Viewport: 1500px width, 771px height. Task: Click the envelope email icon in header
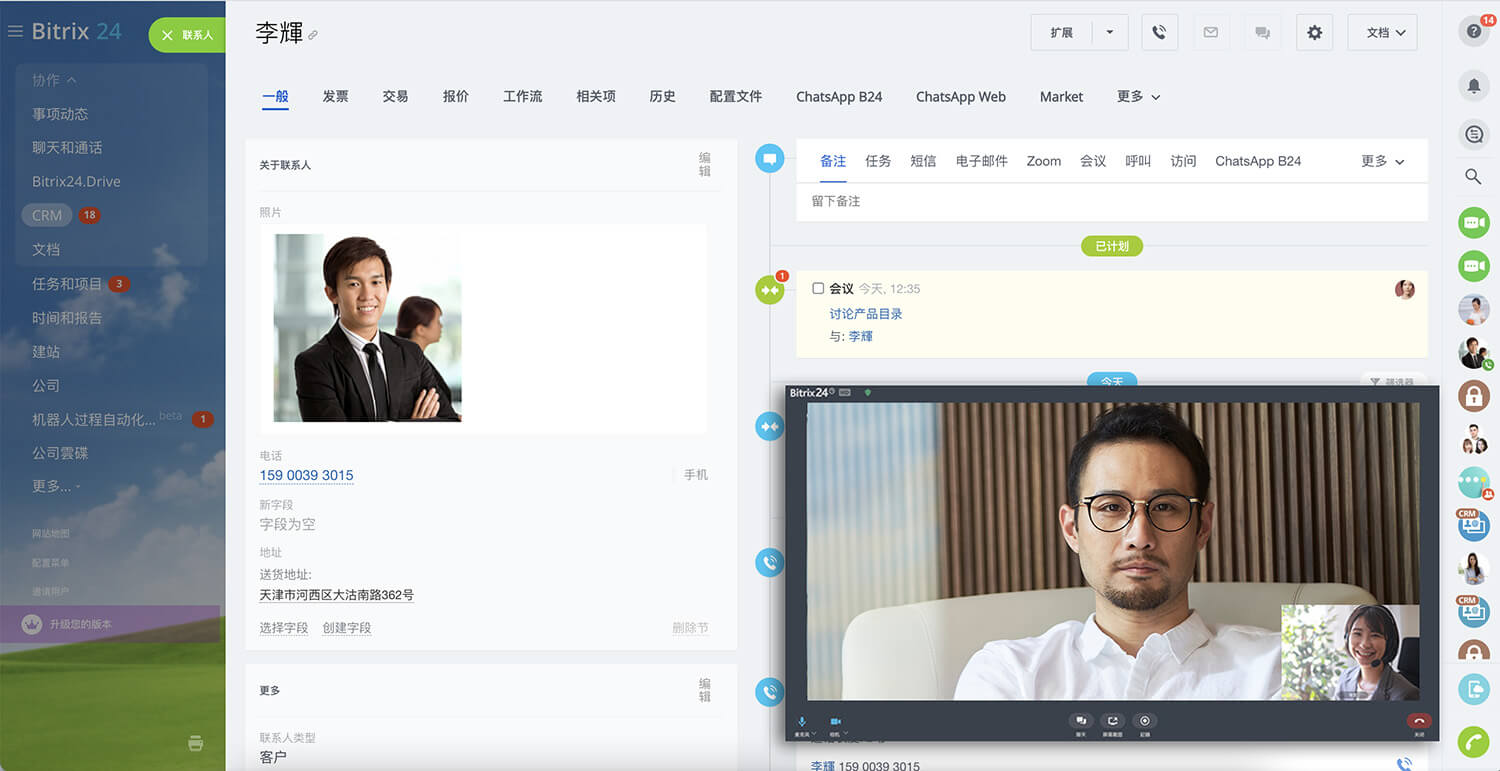point(1211,32)
